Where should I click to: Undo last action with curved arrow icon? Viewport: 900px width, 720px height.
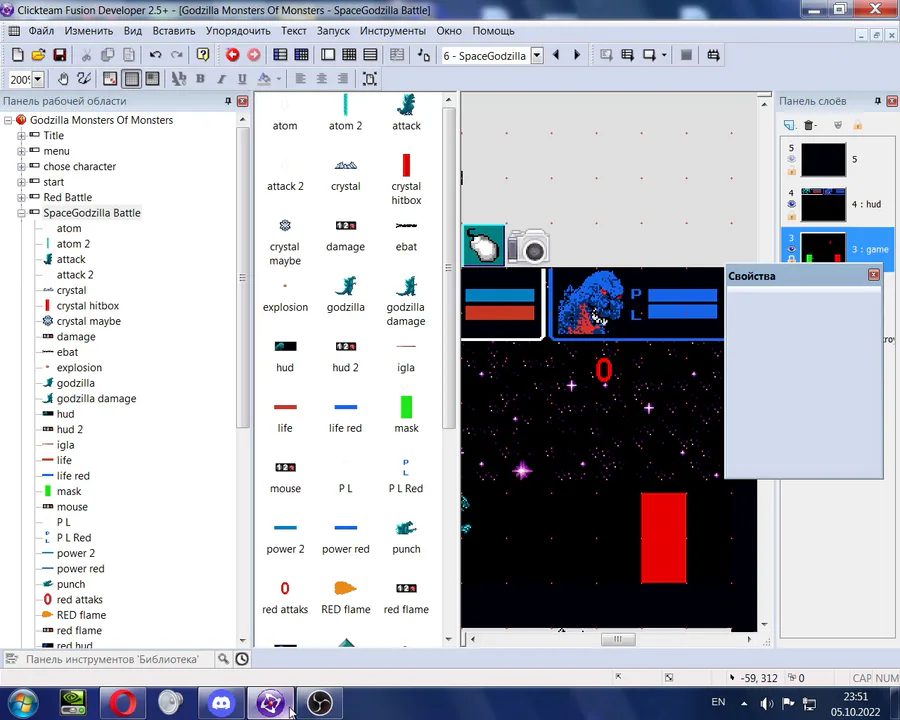pyautogui.click(x=156, y=55)
